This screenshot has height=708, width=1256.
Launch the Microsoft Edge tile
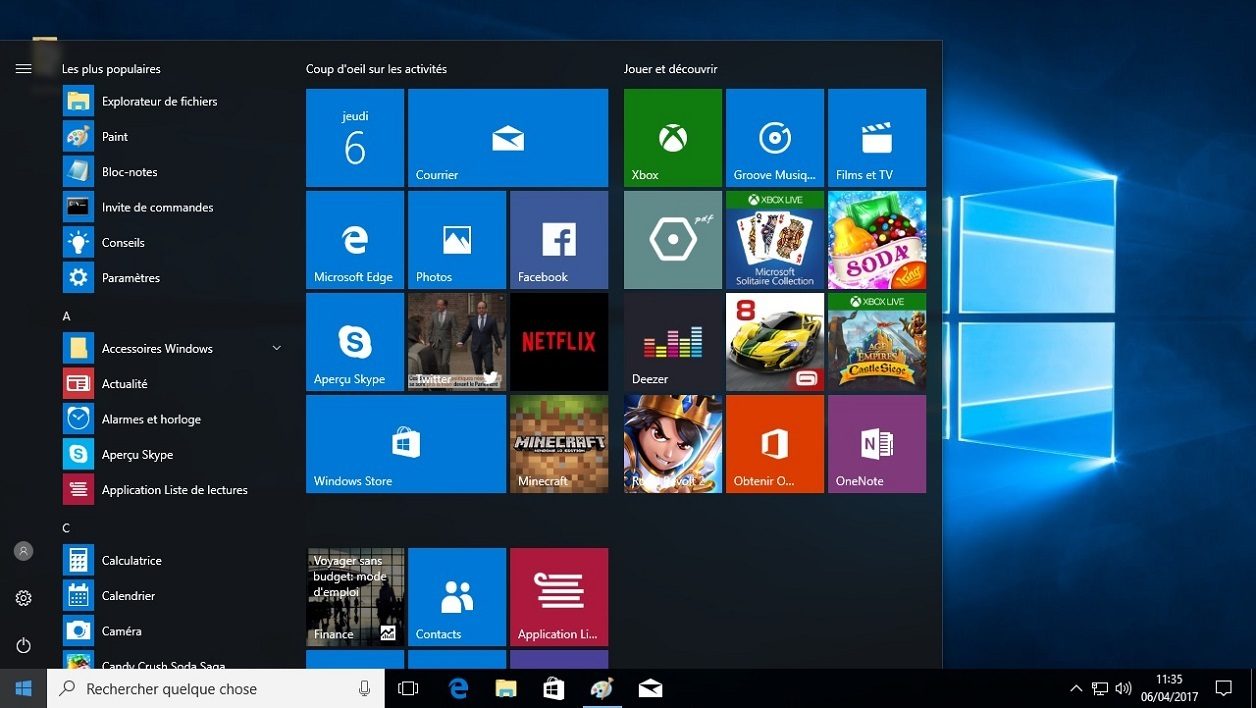point(355,240)
